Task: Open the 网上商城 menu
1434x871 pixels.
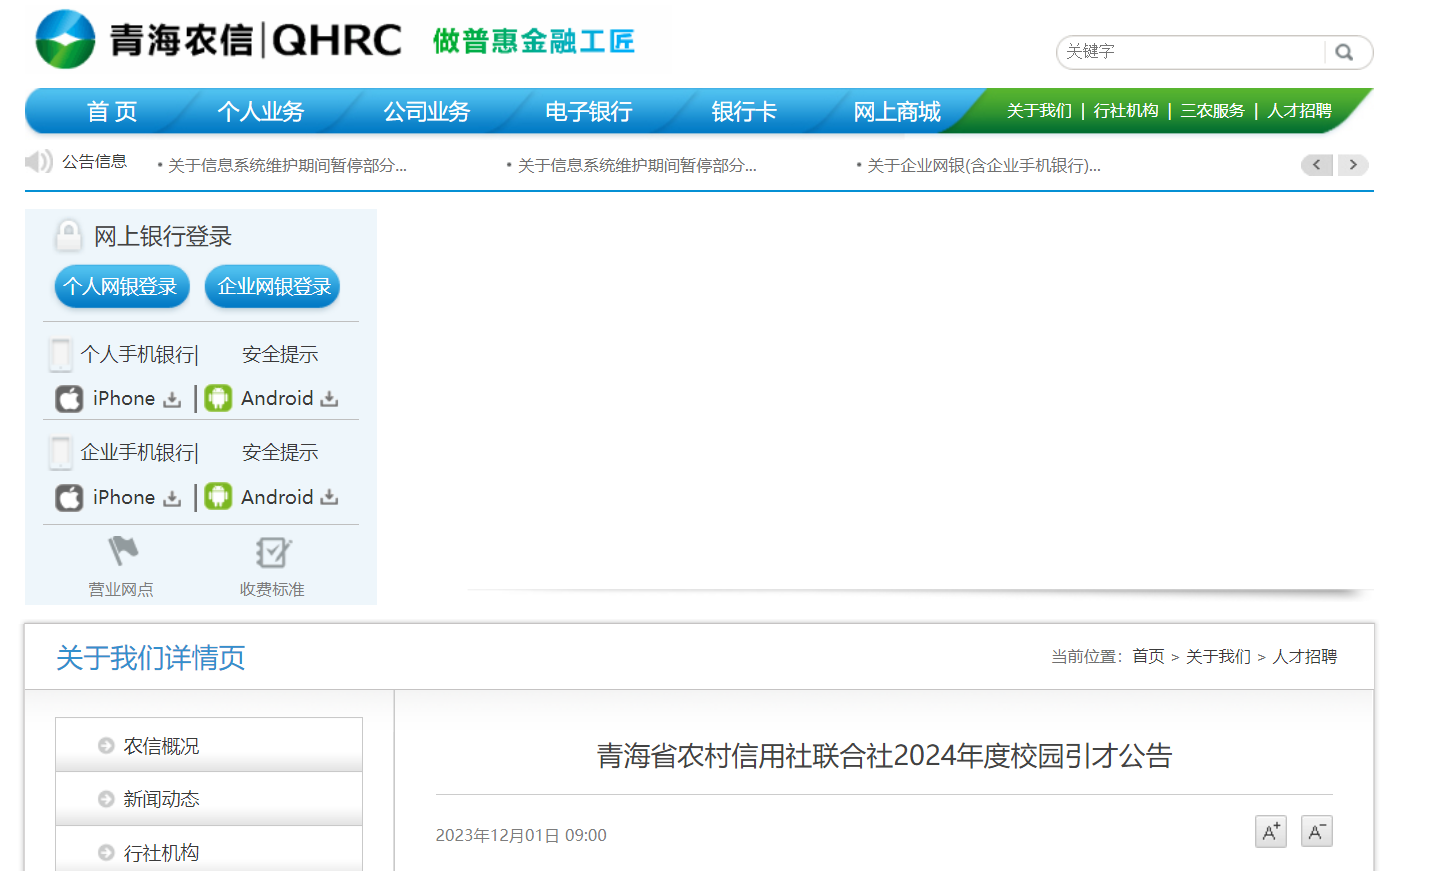Action: pyautogui.click(x=897, y=111)
